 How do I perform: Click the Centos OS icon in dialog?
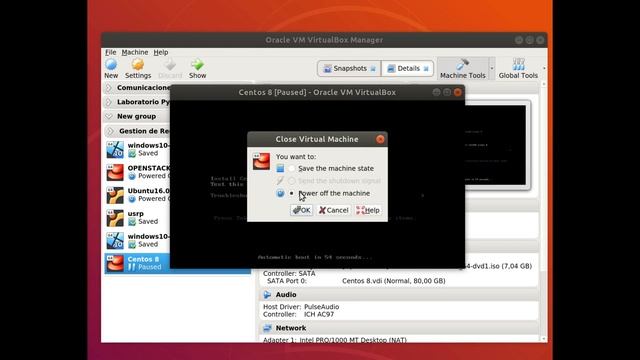coord(261,161)
